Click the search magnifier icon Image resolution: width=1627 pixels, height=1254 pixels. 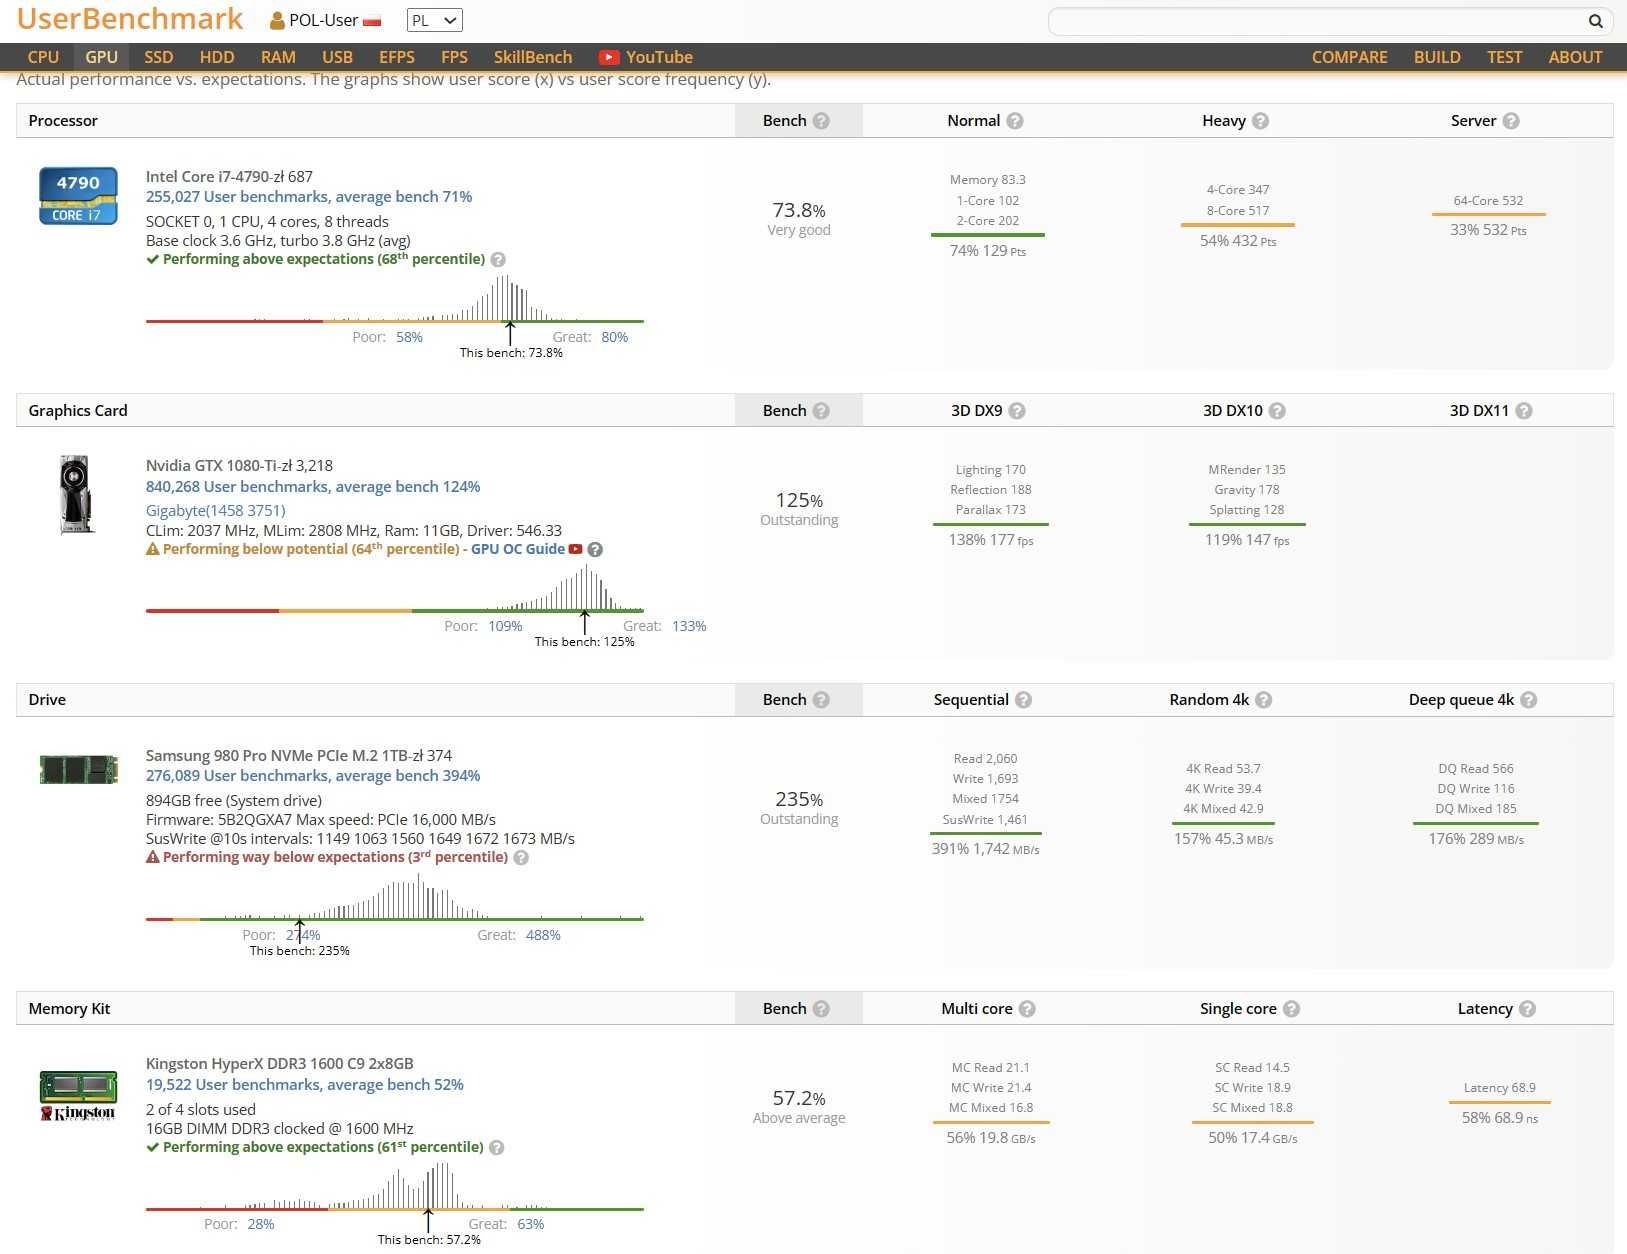[x=1595, y=21]
